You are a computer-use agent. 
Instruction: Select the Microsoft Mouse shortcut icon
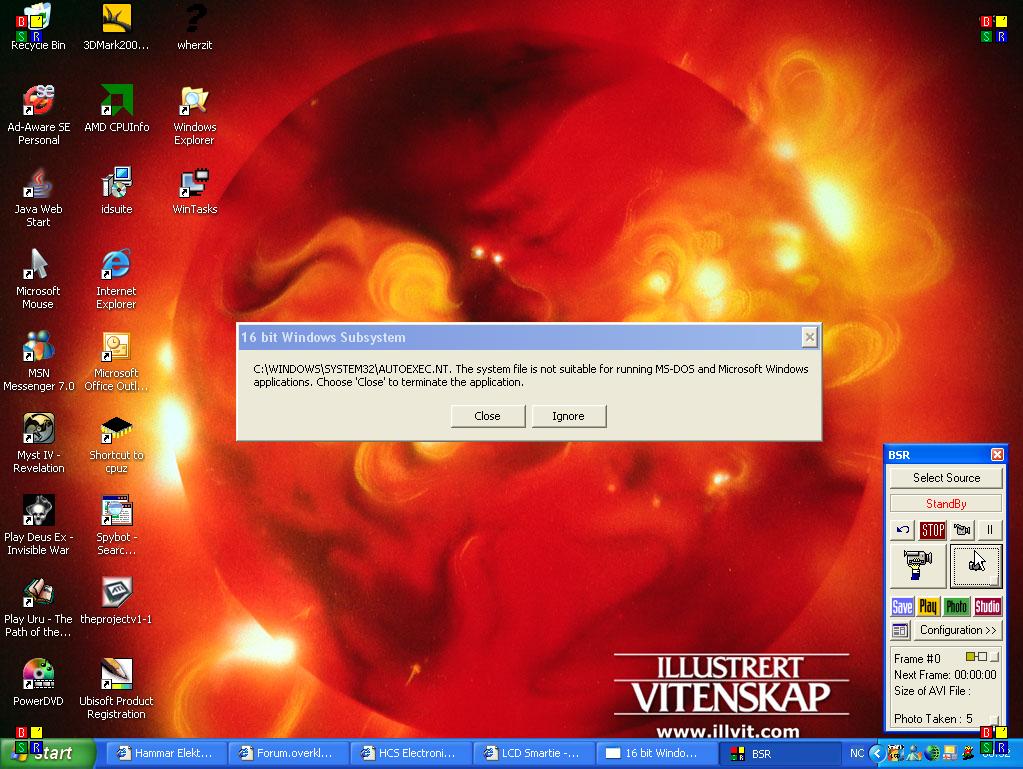pyautogui.click(x=38, y=280)
